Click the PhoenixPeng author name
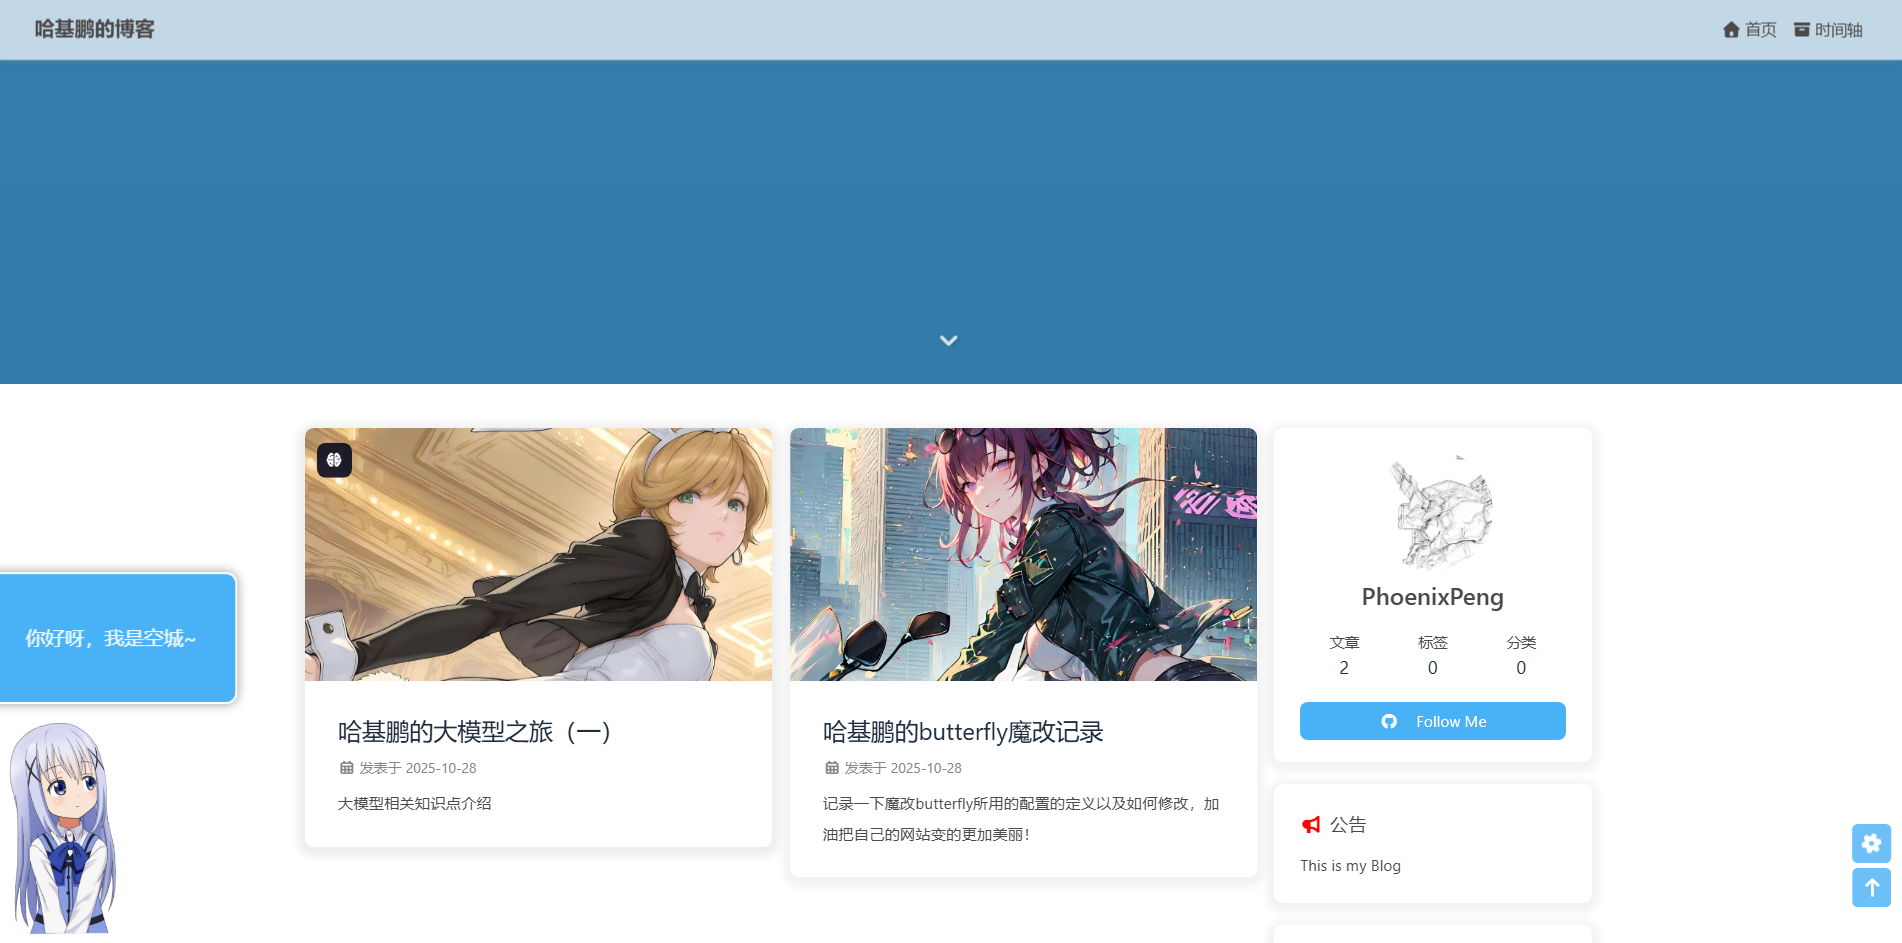 coord(1433,597)
